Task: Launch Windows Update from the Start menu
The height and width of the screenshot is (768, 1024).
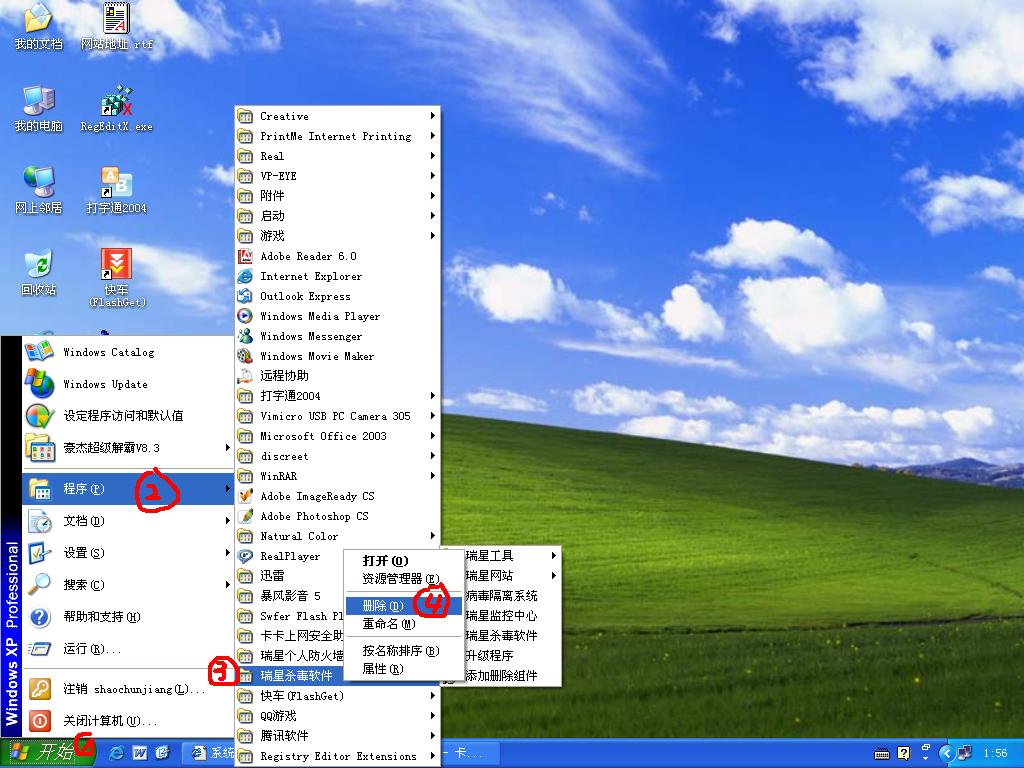Action: 128,384
